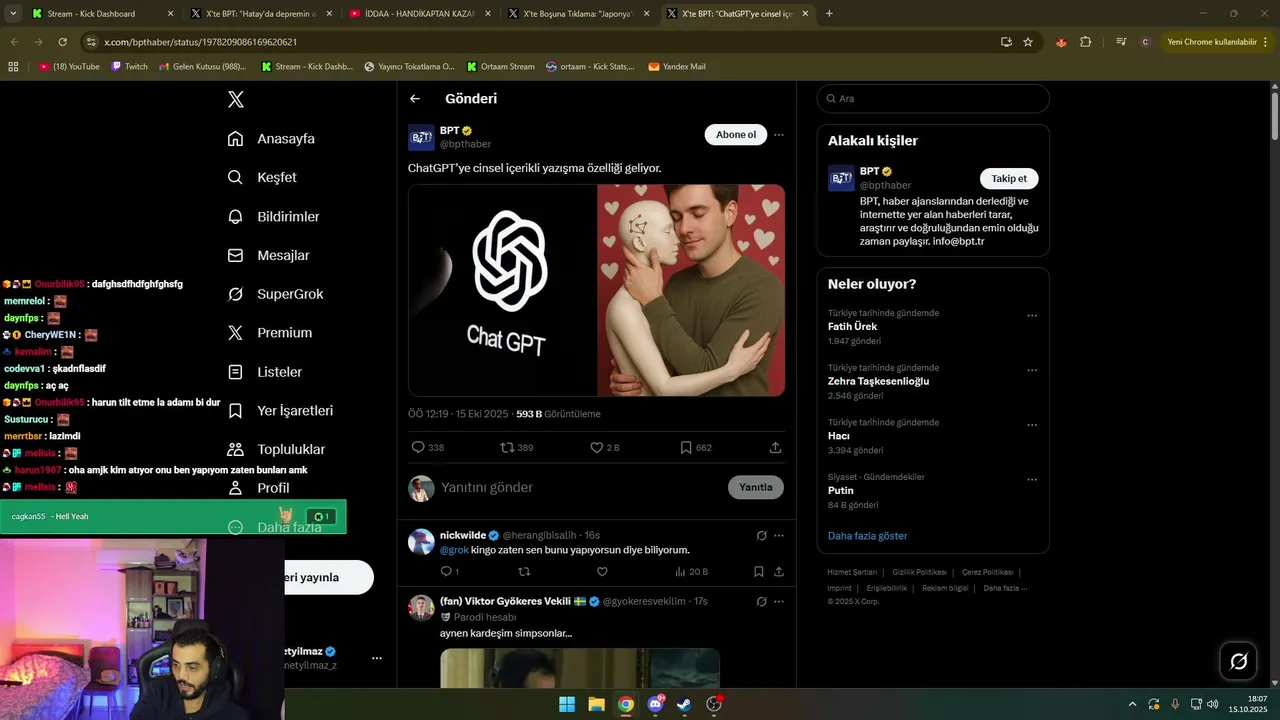Image resolution: width=1280 pixels, height=720 pixels.
Task: Open options for Putin trend
Action: pyautogui.click(x=1032, y=480)
